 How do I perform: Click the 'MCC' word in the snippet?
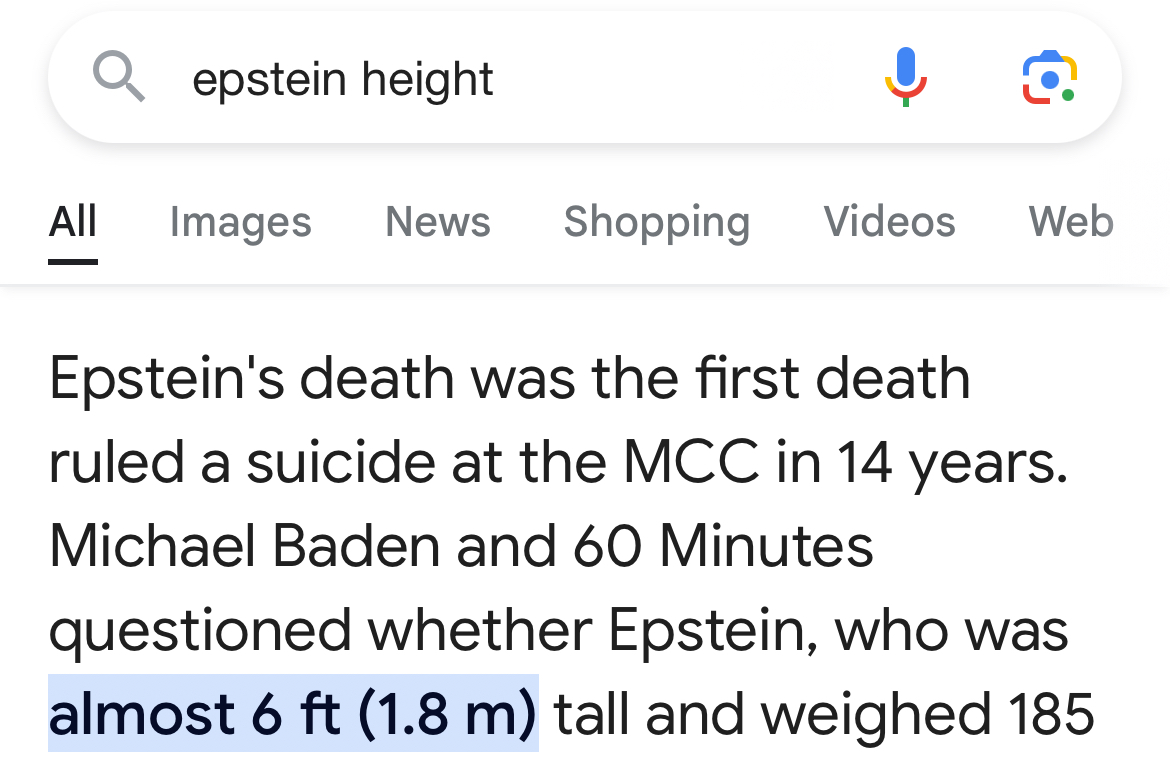[691, 462]
